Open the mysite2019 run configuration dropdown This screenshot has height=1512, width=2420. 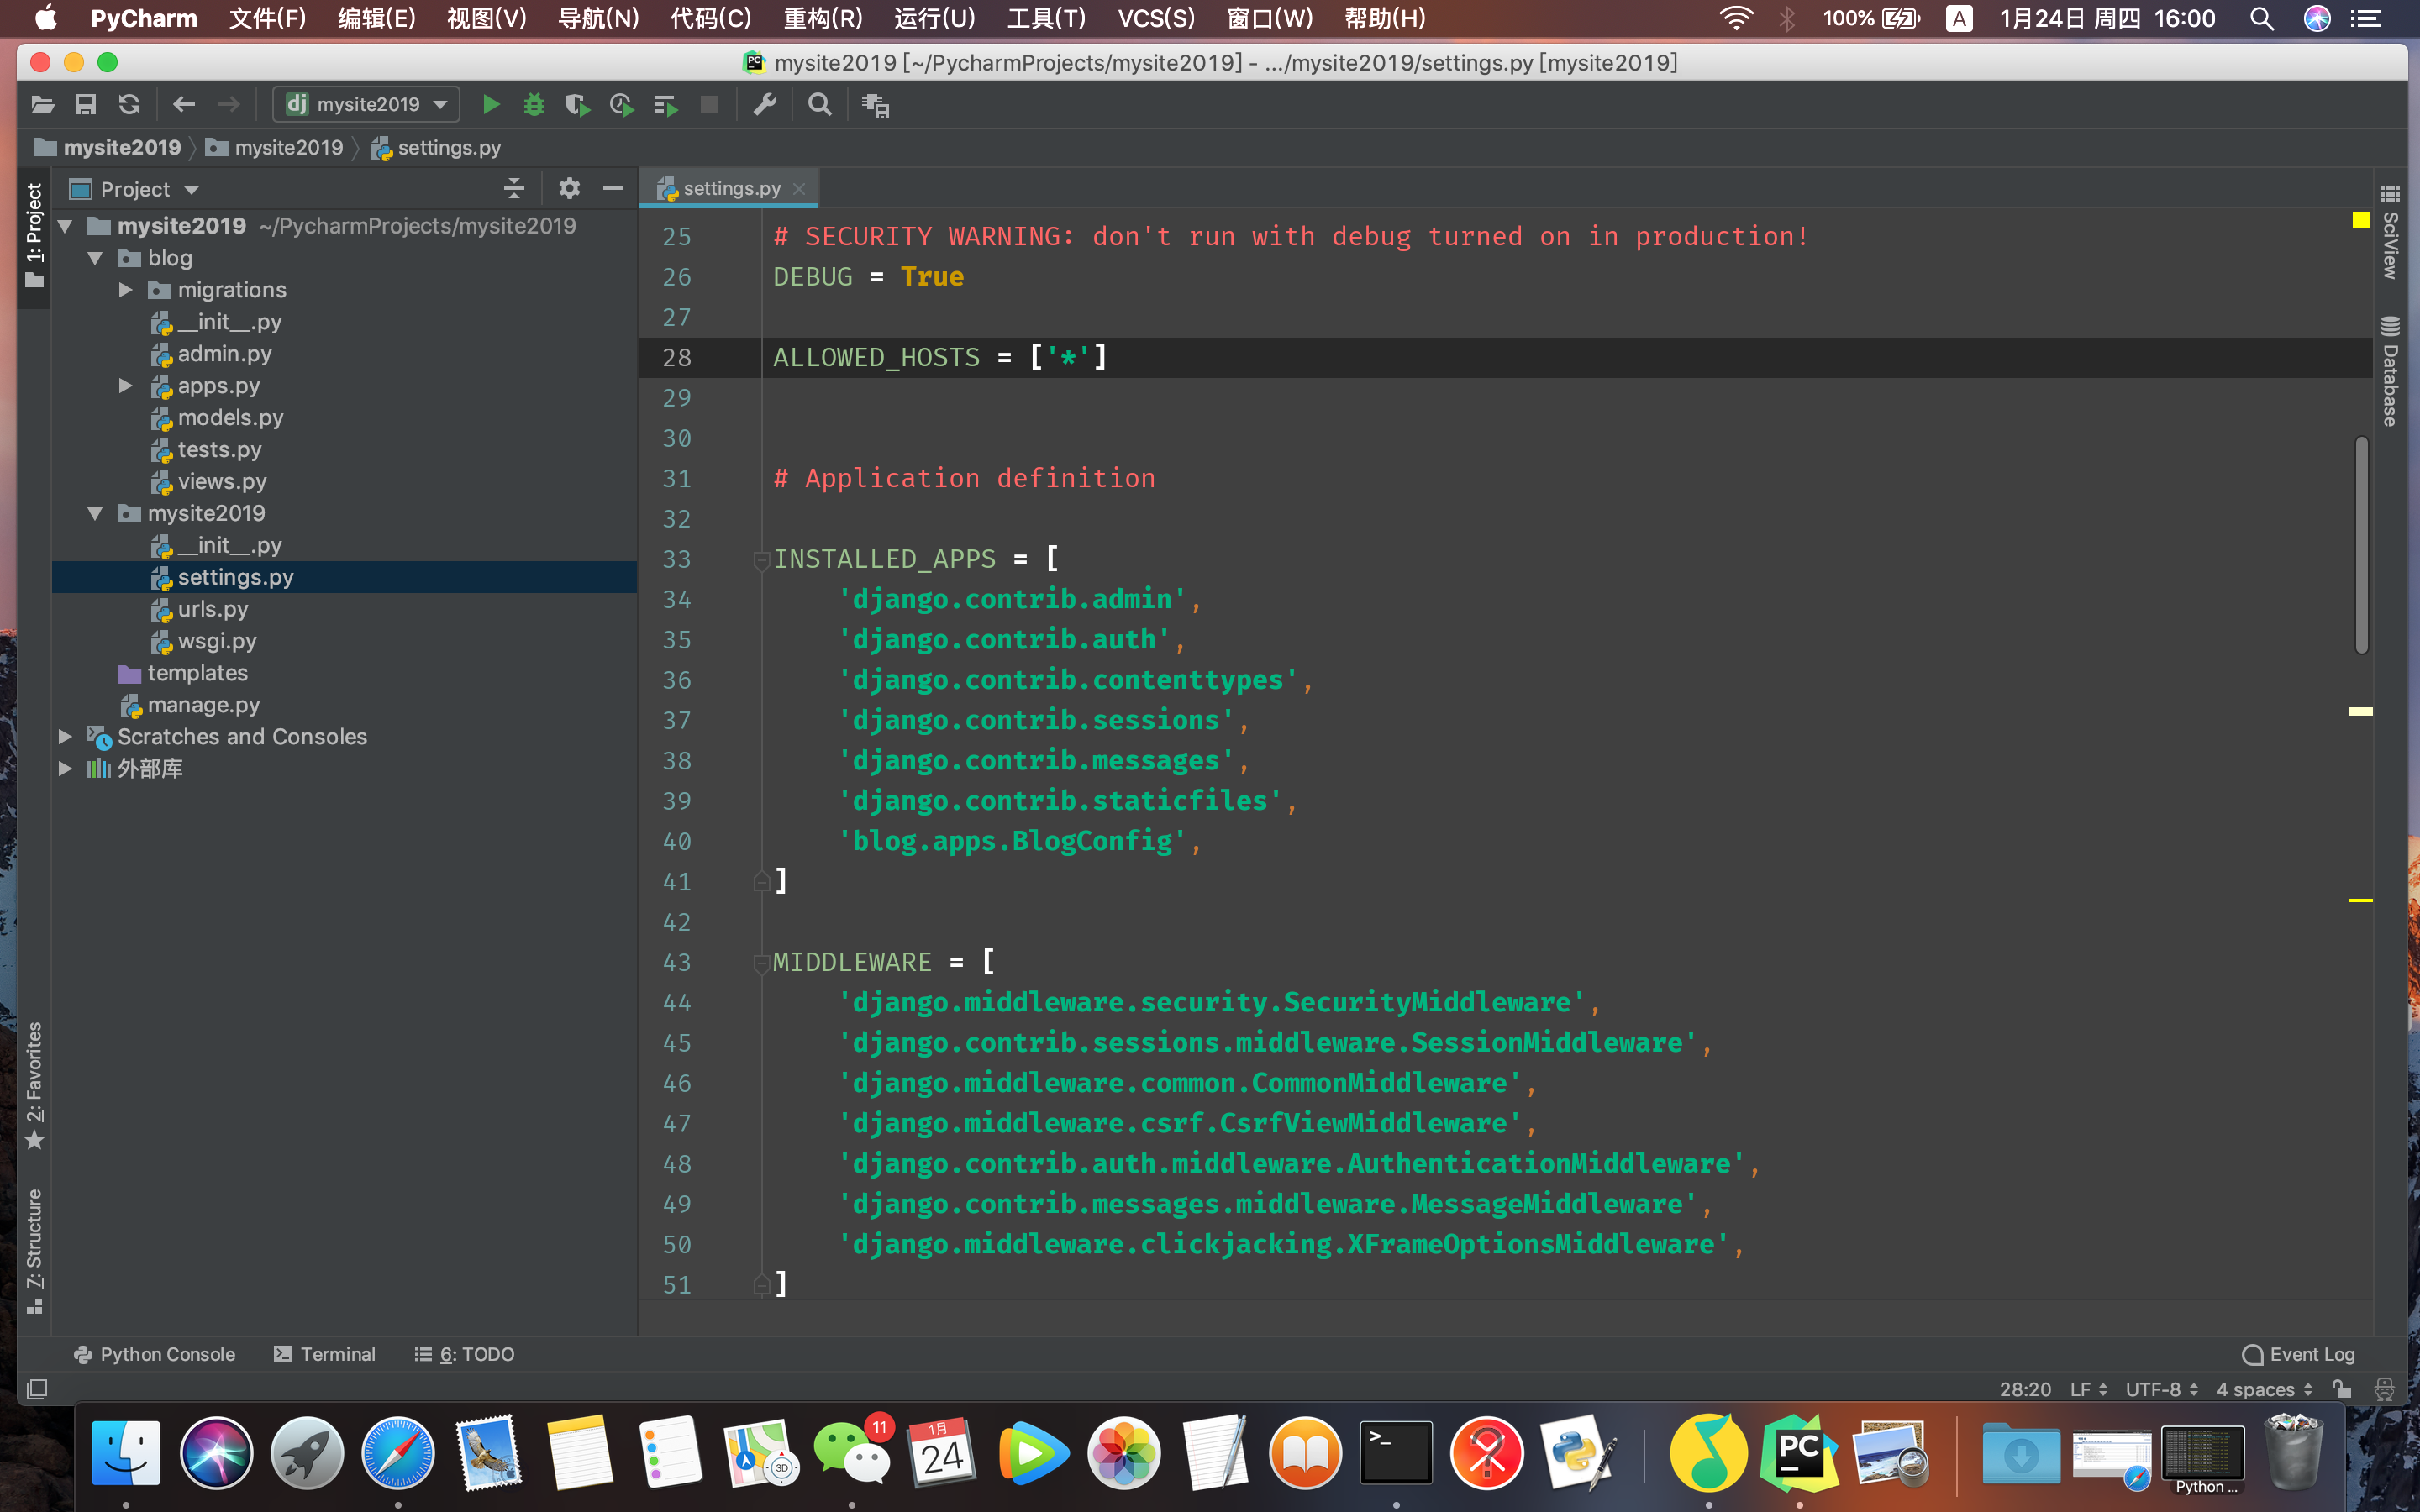366,104
